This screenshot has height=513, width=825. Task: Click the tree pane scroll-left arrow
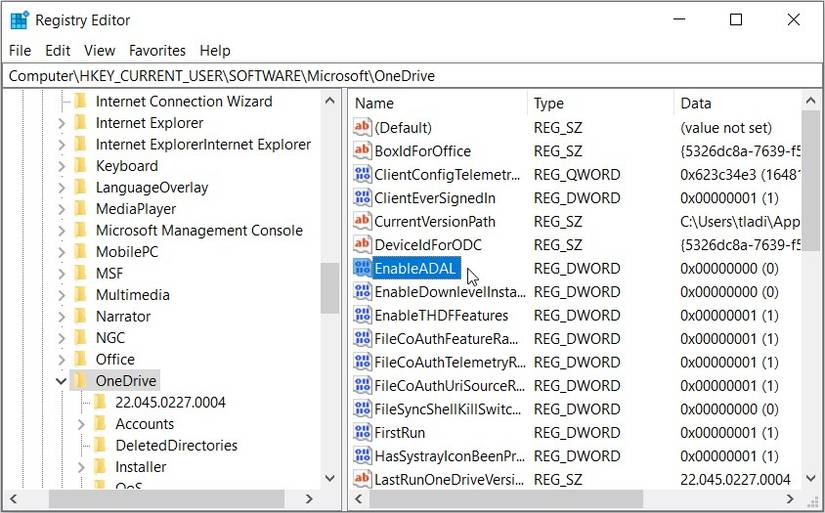pyautogui.click(x=14, y=498)
